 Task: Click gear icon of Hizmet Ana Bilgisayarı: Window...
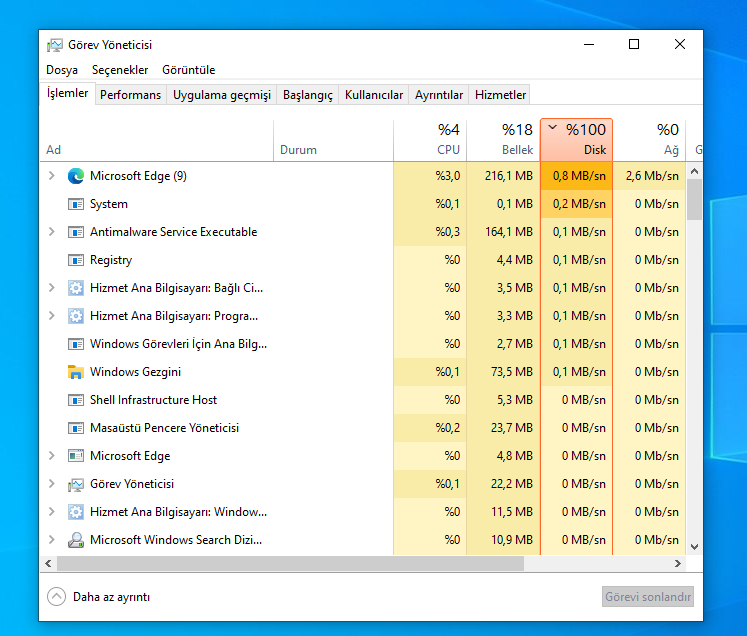click(76, 512)
